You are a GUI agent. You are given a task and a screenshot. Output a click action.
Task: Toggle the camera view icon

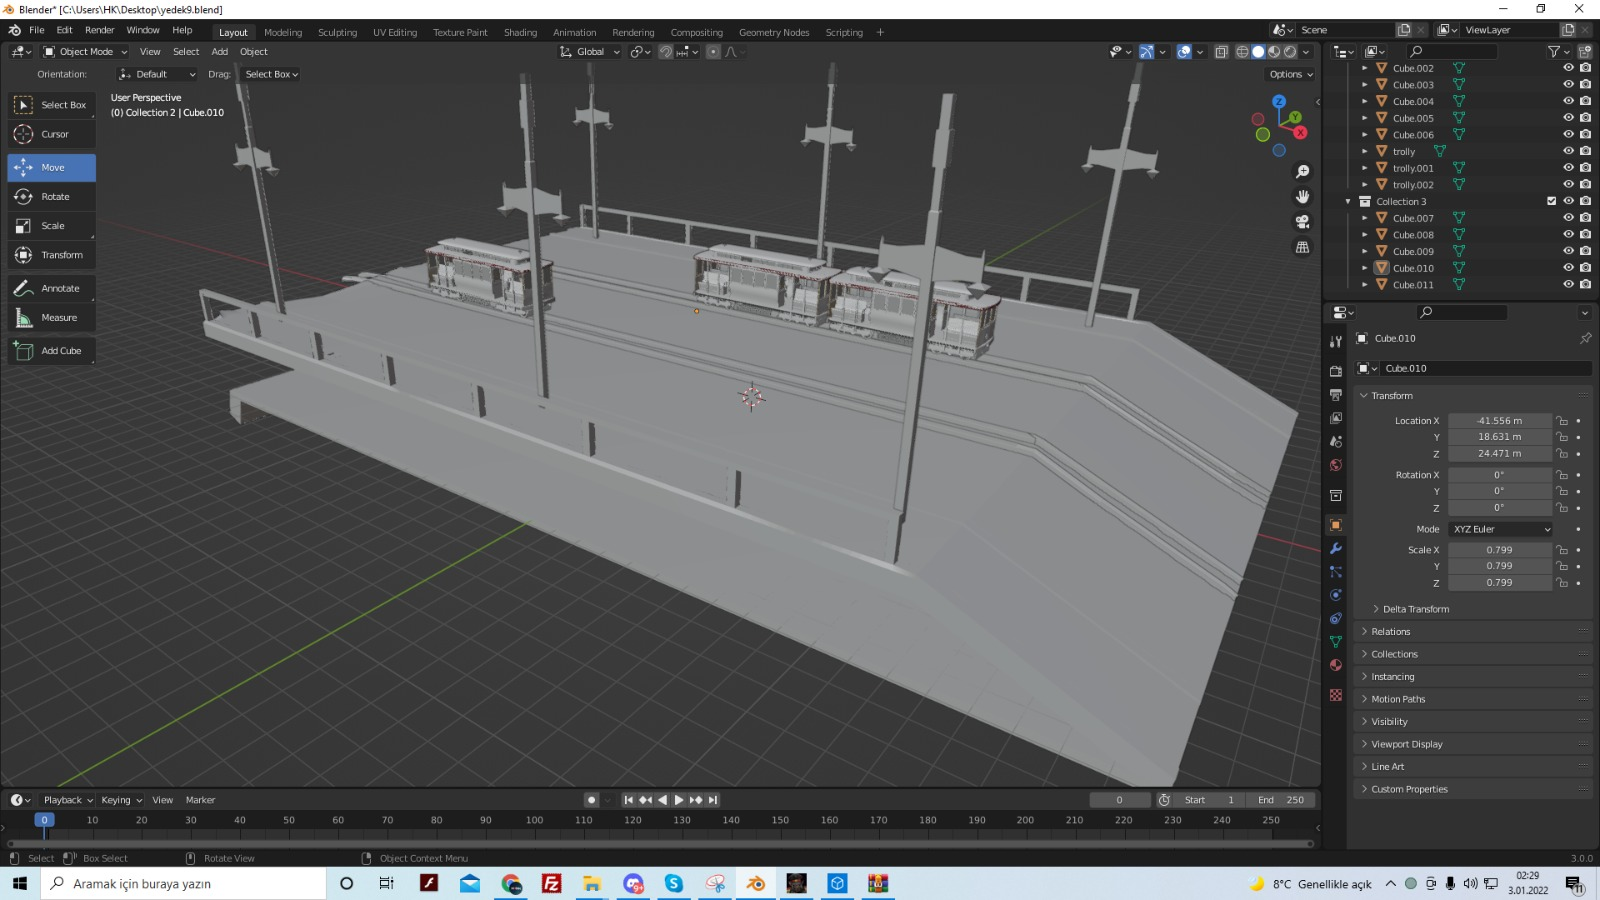1302,222
